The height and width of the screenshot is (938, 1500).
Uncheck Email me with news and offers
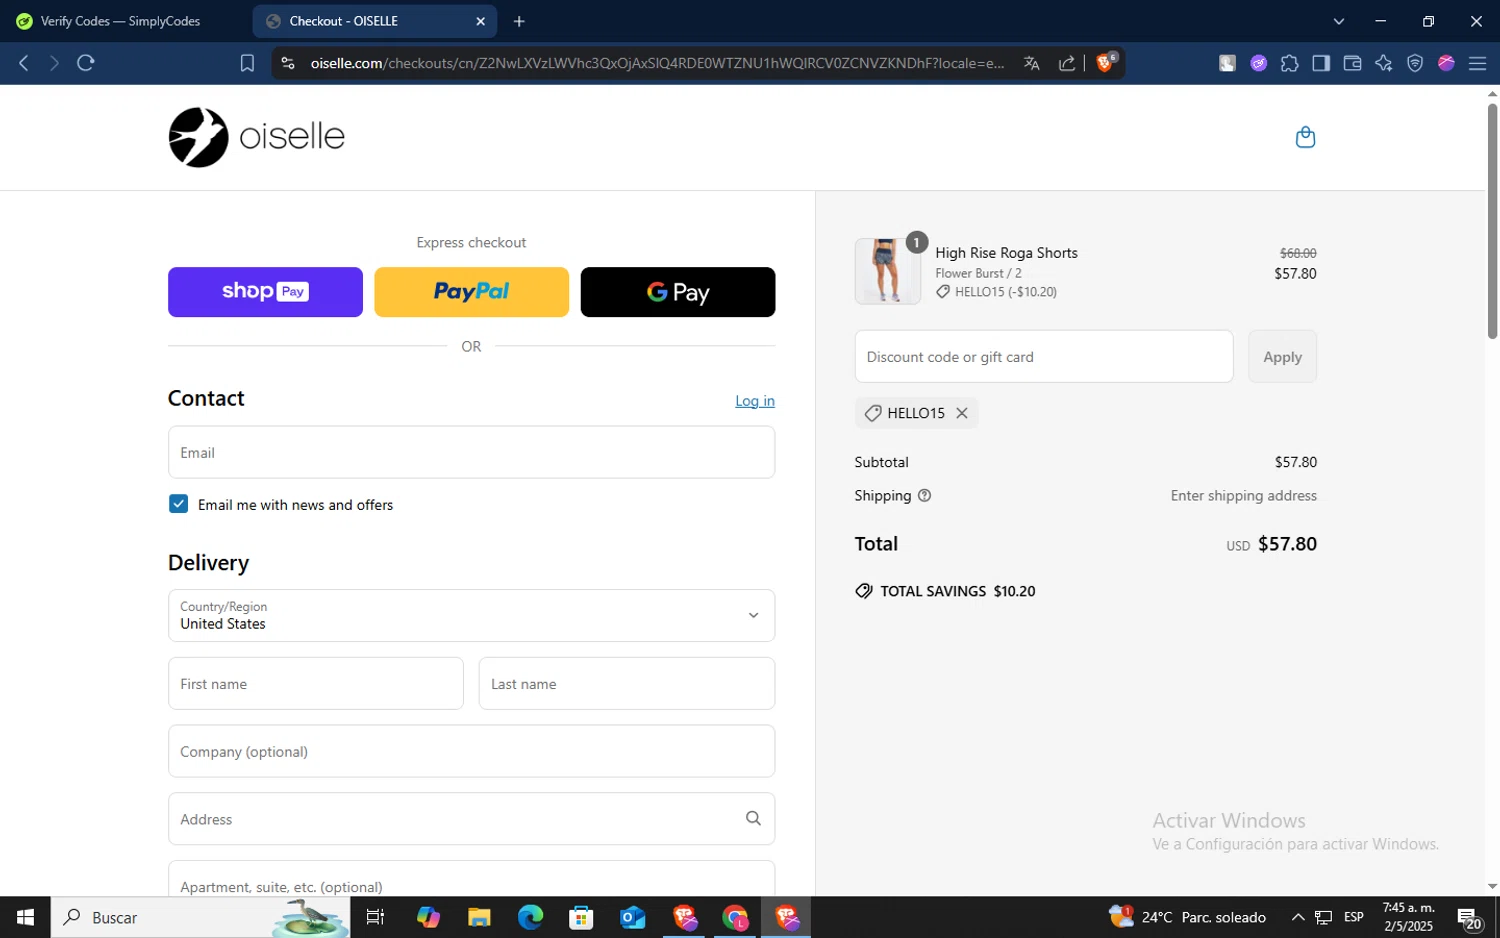click(x=178, y=504)
